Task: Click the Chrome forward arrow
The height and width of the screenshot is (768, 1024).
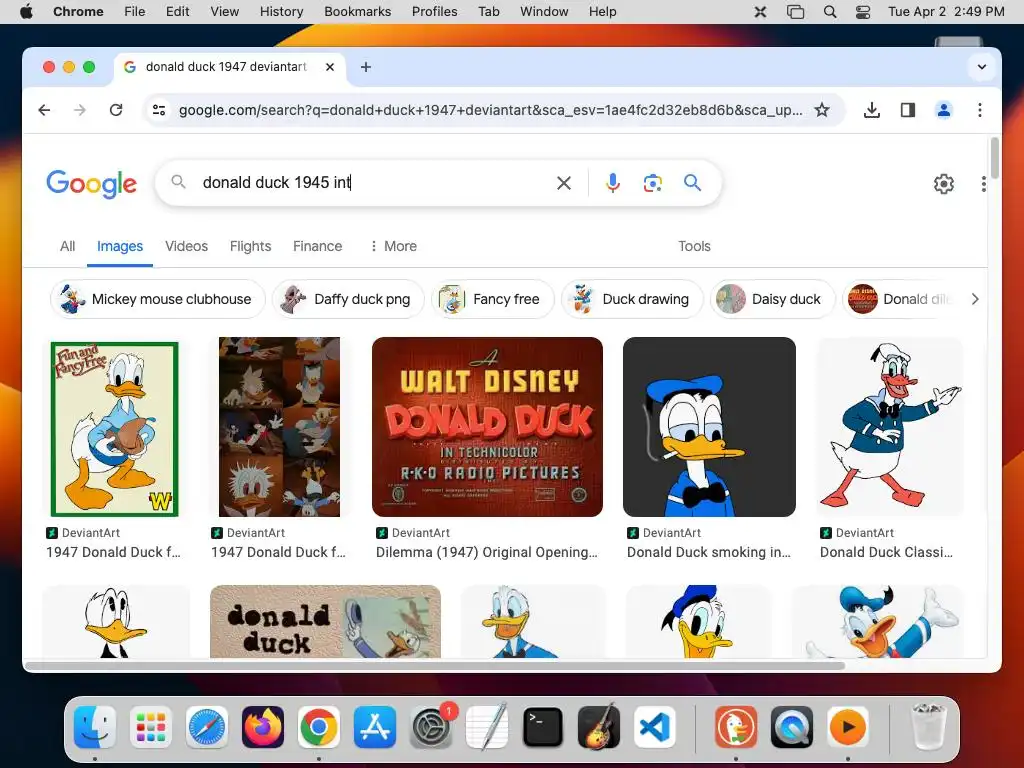Action: point(80,110)
